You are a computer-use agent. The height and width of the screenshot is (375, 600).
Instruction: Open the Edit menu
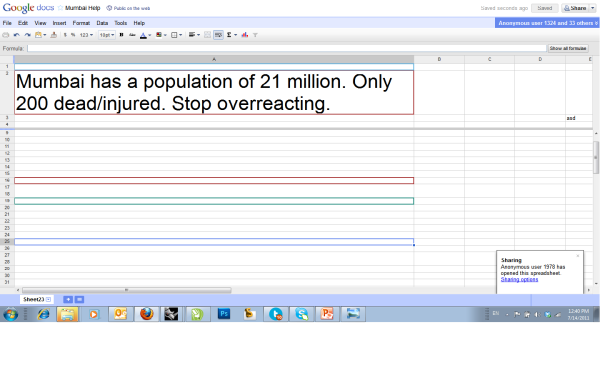(23, 23)
